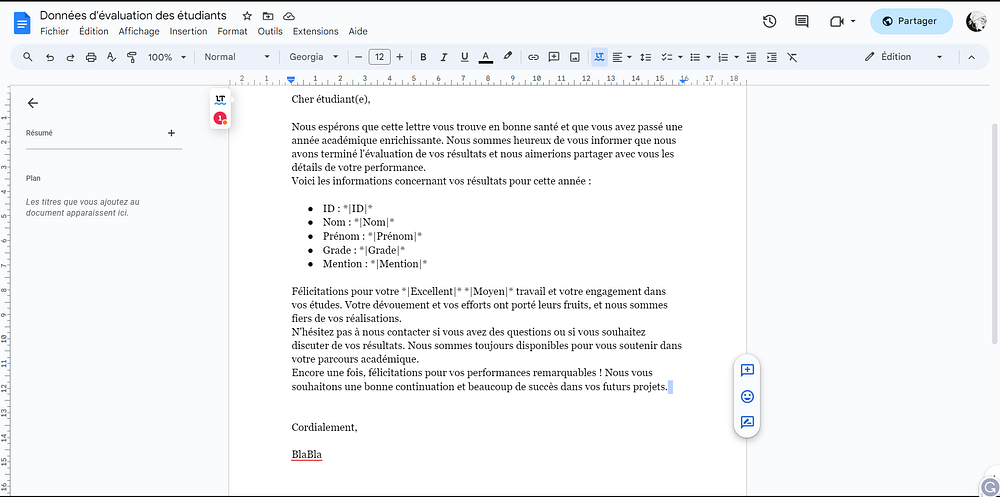Open the Georgia font dropdown
The height and width of the screenshot is (497, 1000).
314,57
